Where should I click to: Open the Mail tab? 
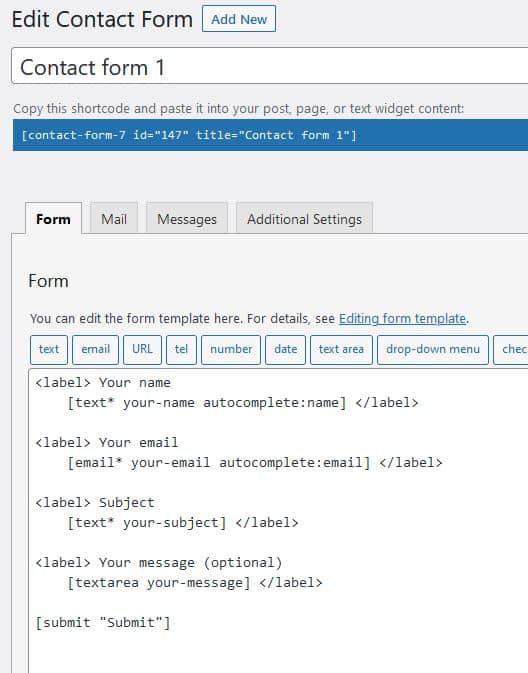pos(114,219)
